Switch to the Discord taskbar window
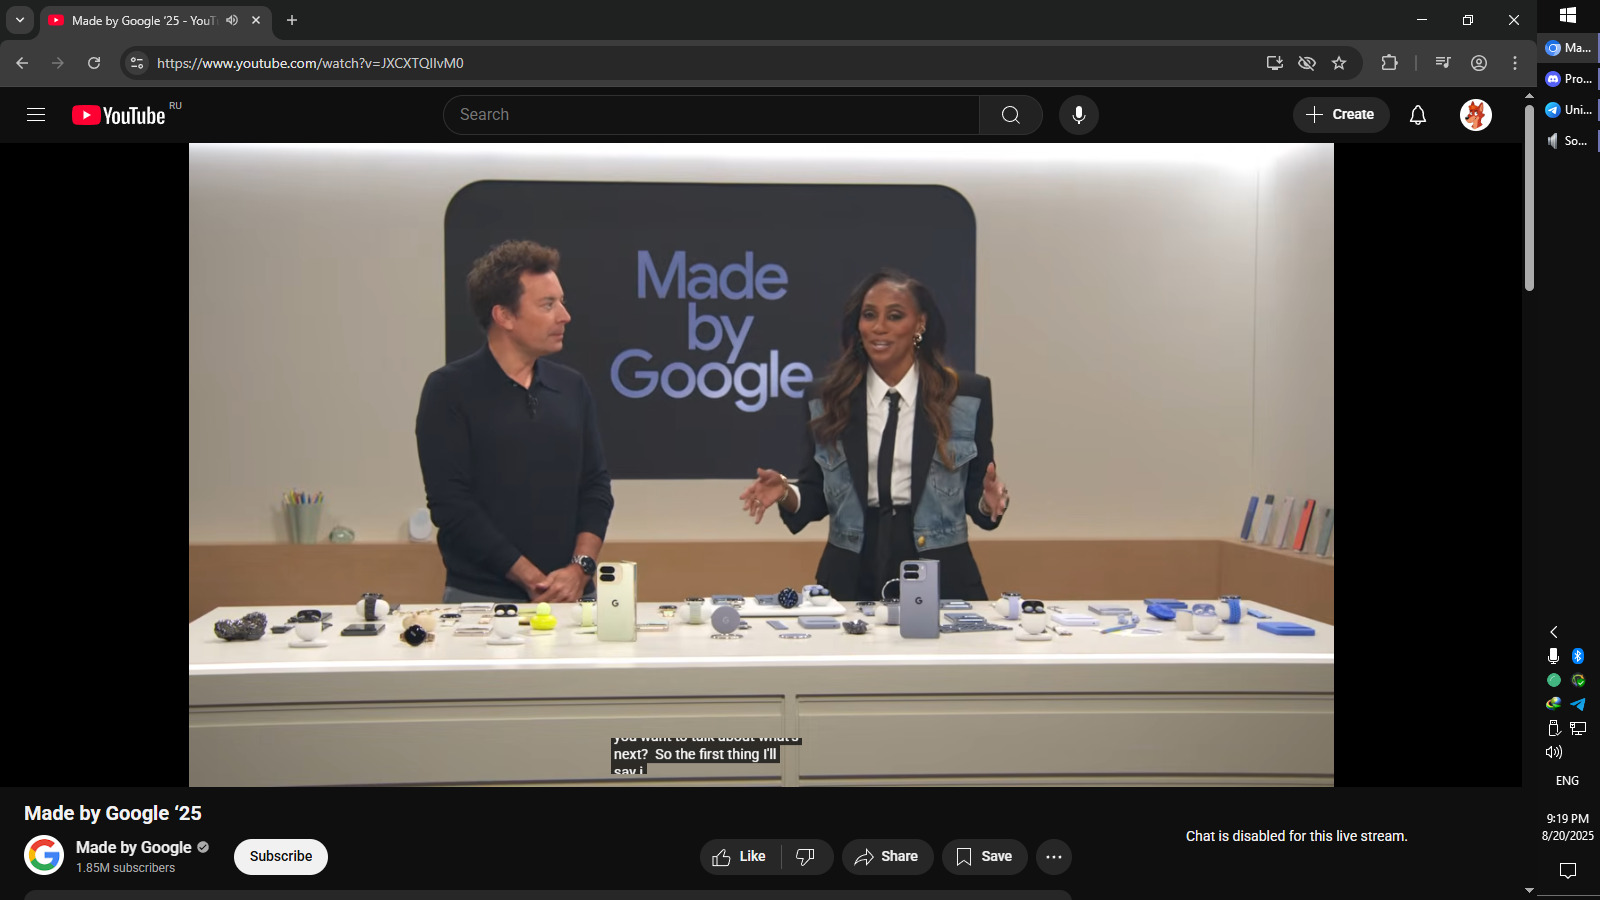1600x900 pixels. (x=1568, y=79)
